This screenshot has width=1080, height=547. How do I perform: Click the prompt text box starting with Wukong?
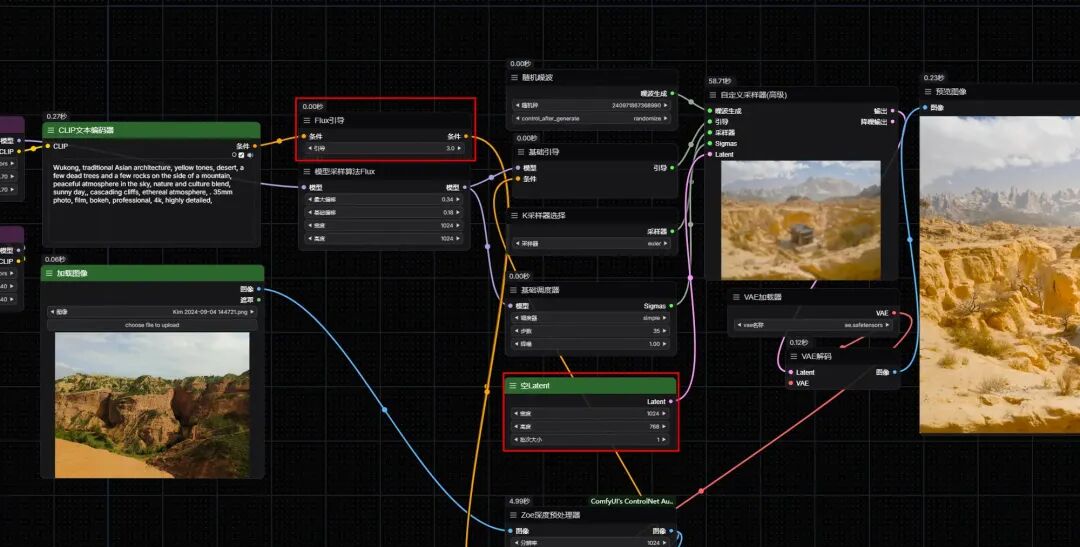point(151,203)
